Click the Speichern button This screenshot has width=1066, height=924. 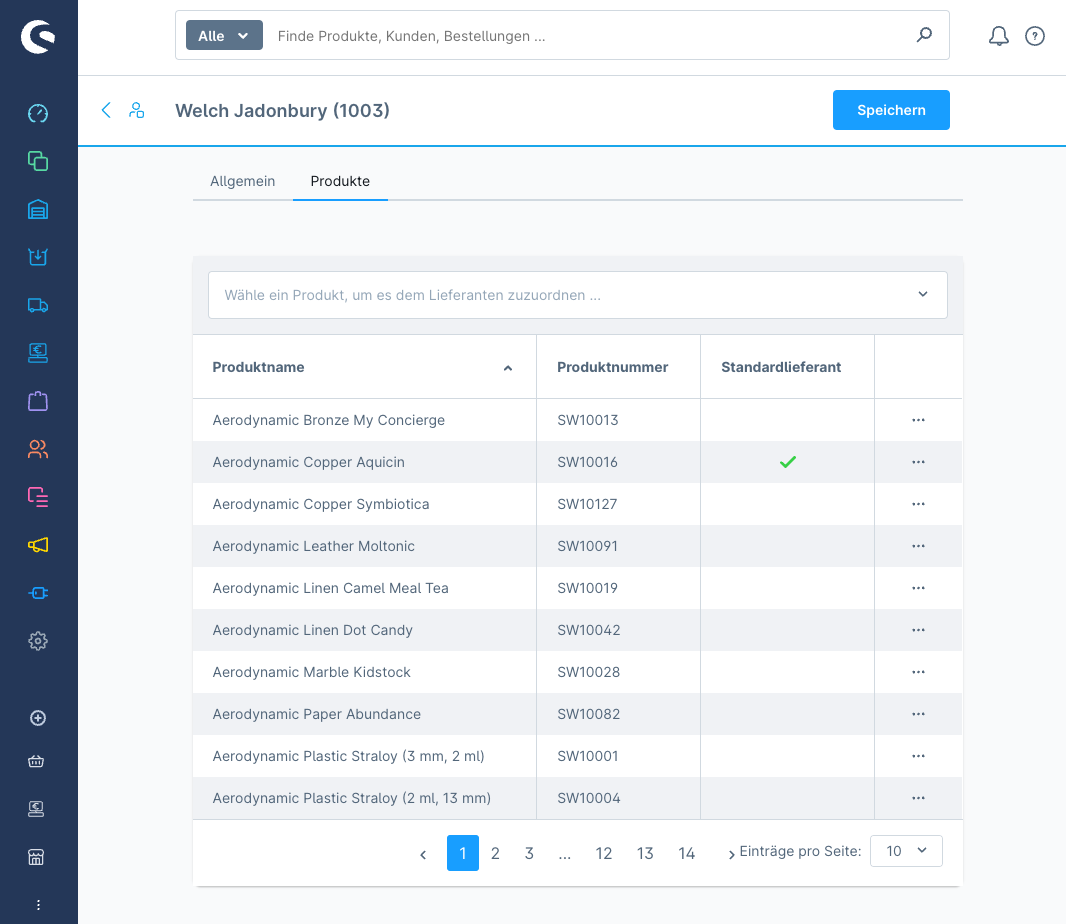click(x=891, y=110)
